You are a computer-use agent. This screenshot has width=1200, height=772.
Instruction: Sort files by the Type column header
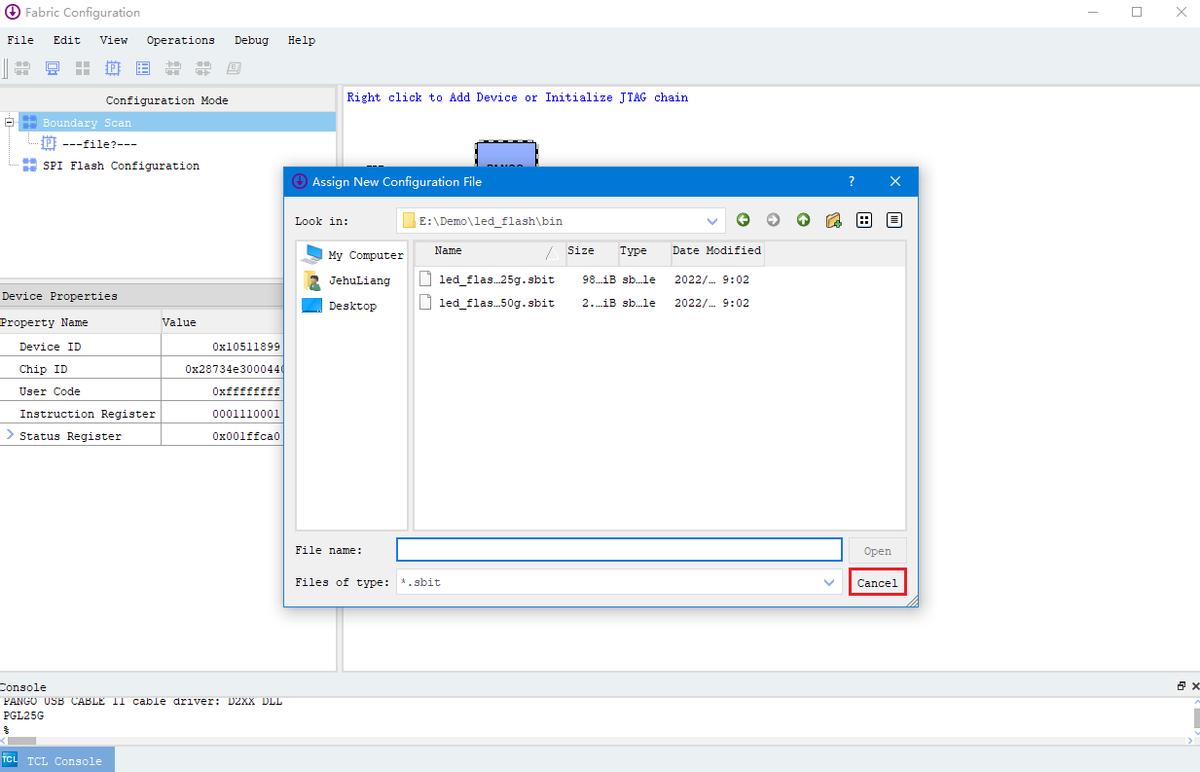[643, 251]
